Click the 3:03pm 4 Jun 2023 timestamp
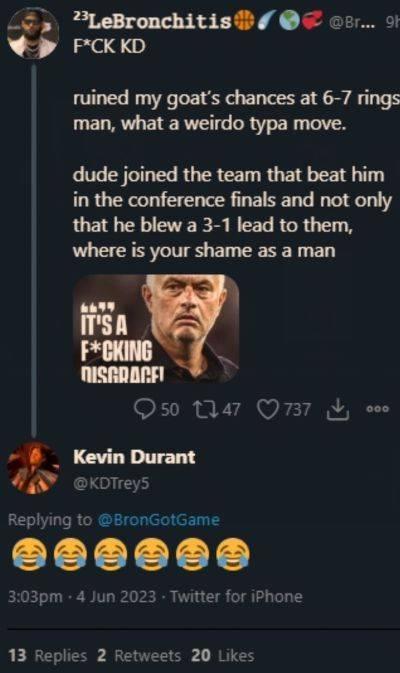 [82, 597]
